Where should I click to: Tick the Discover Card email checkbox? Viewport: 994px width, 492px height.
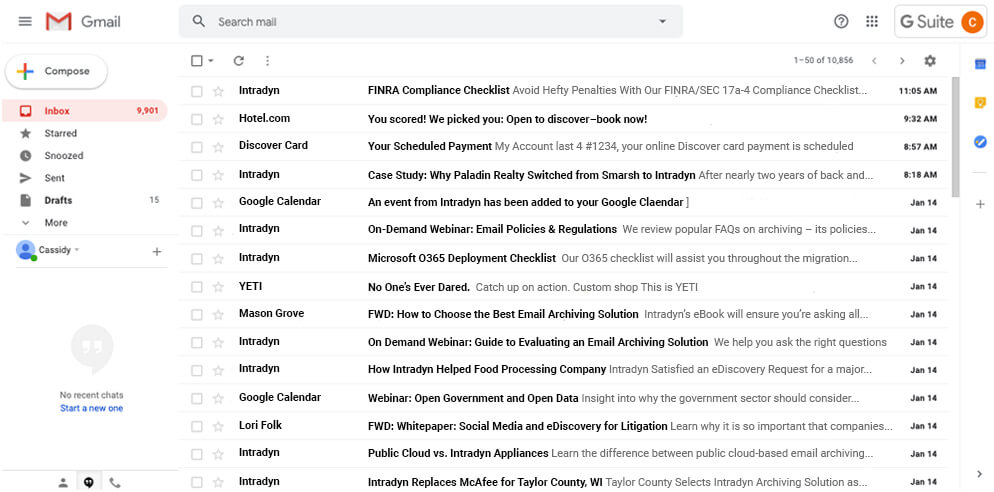tap(197, 147)
